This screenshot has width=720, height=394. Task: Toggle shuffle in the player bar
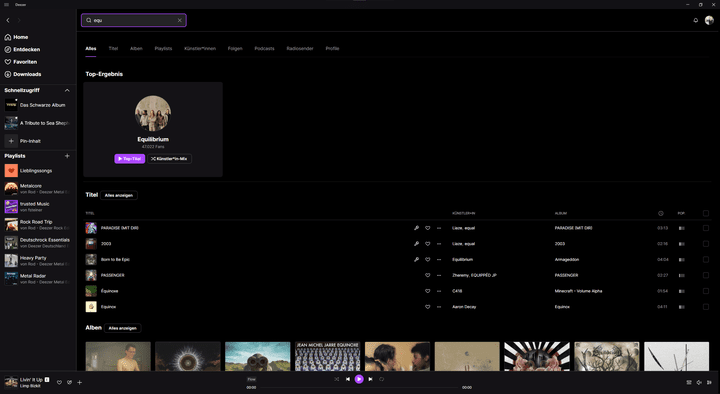pyautogui.click(x=336, y=379)
